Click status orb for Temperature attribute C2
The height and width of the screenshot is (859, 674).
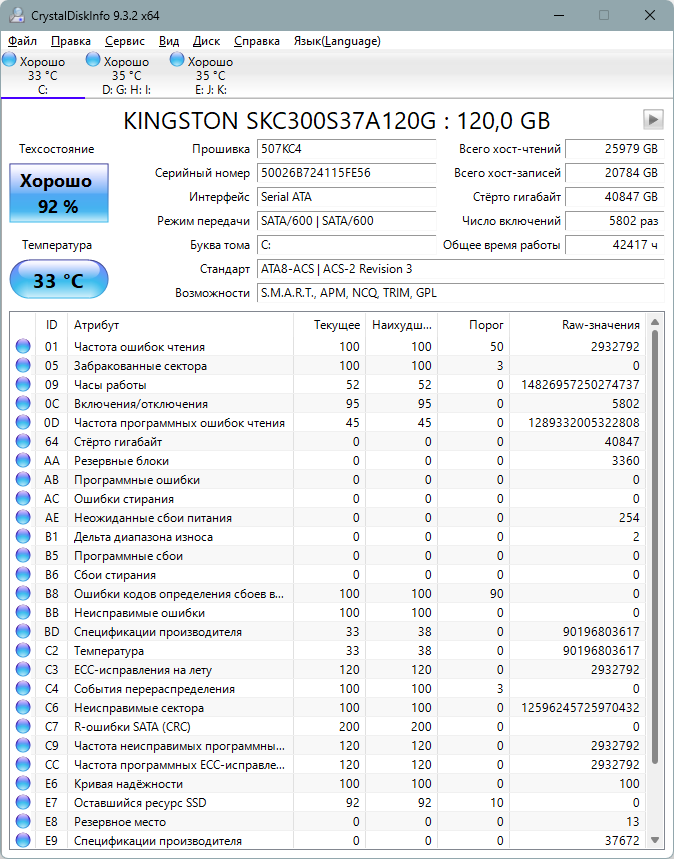click(23, 651)
